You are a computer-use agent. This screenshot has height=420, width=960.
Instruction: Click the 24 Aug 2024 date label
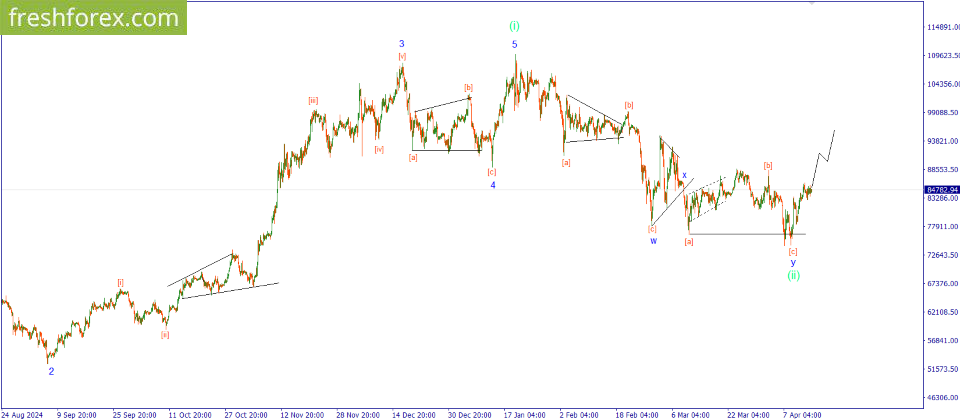[x=22, y=413]
